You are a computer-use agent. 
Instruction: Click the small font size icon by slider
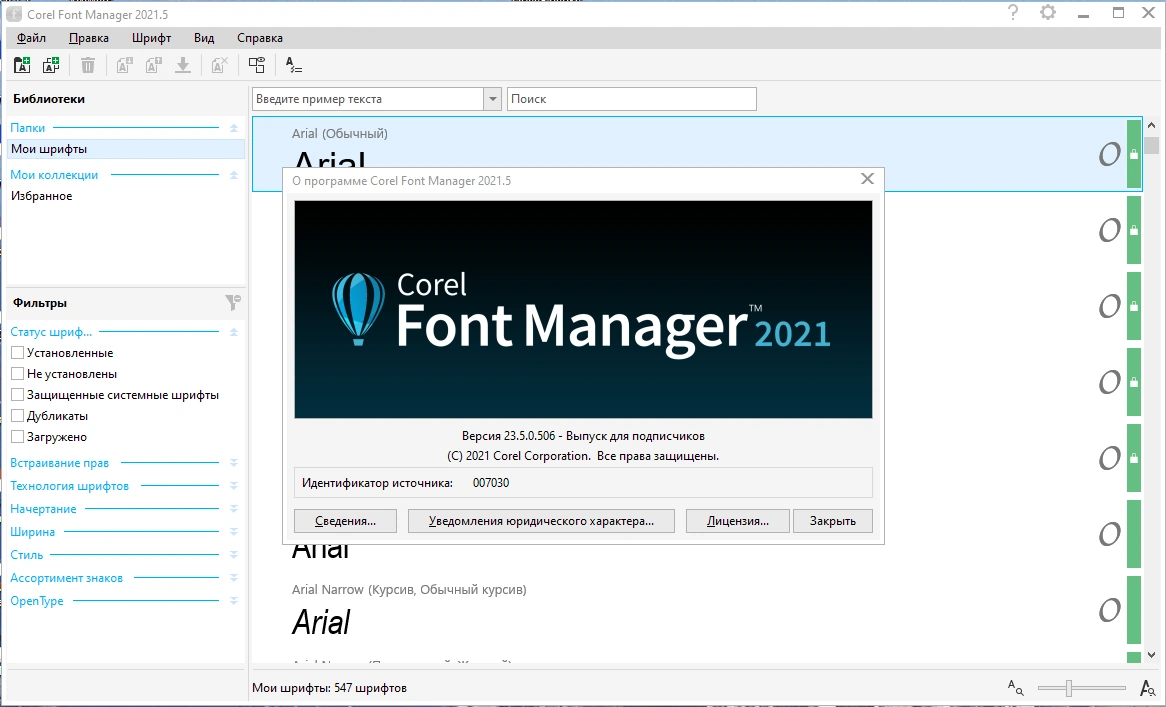[x=1016, y=688]
